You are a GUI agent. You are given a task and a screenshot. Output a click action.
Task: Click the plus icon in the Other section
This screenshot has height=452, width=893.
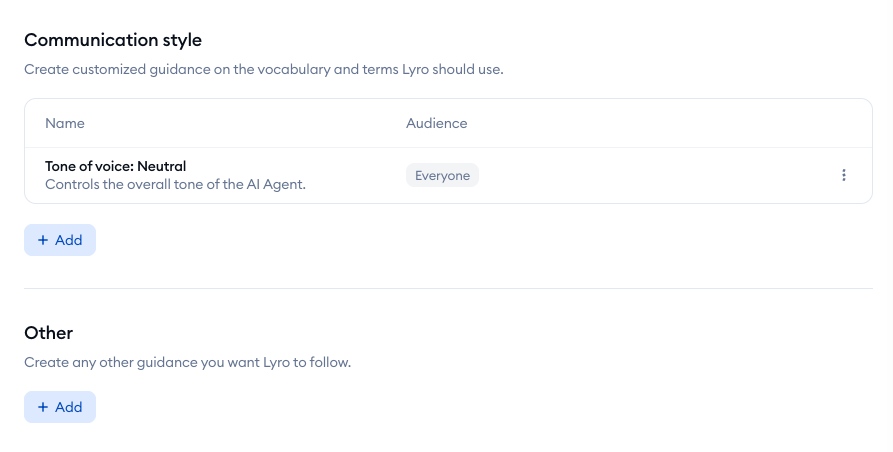[43, 407]
